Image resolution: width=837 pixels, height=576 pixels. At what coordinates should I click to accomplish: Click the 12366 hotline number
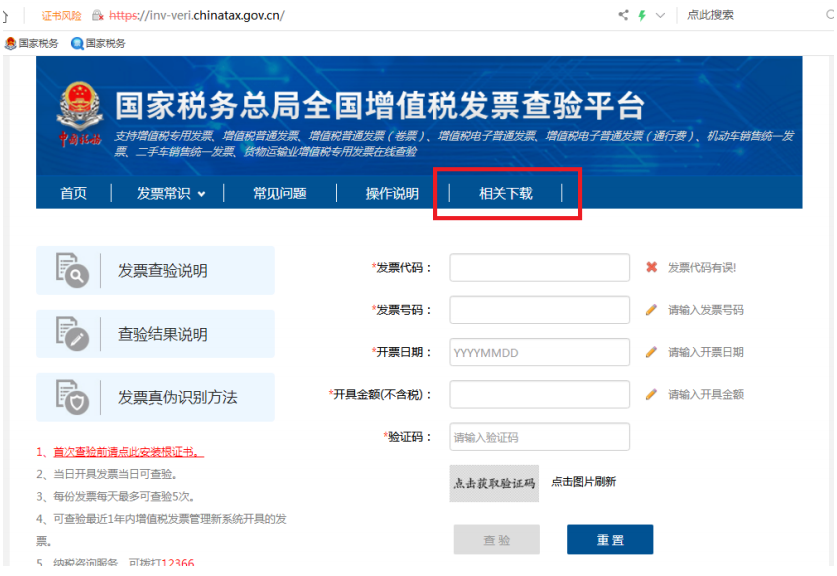pyautogui.click(x=178, y=563)
